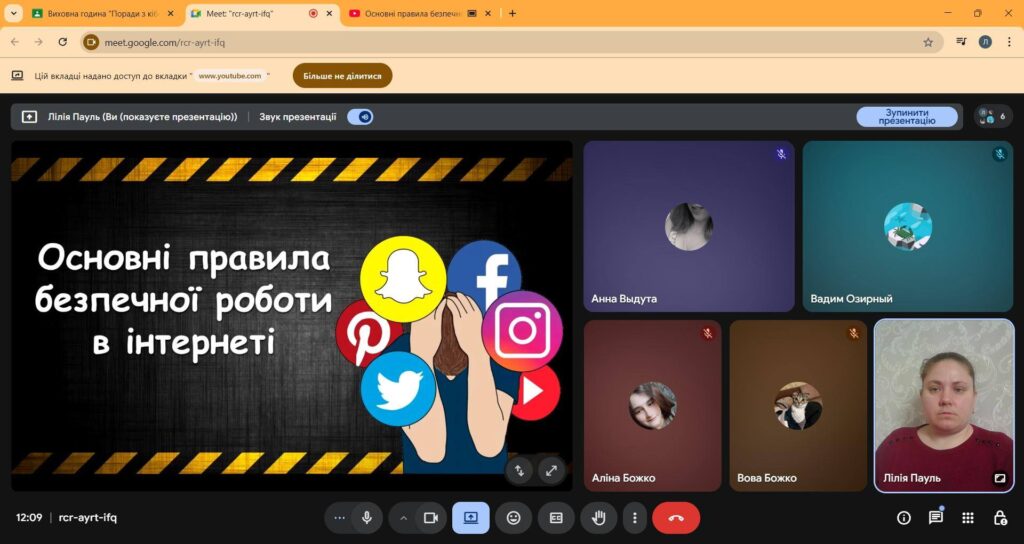Click "Більше не ділитися" button
1024x544 pixels.
pos(342,76)
